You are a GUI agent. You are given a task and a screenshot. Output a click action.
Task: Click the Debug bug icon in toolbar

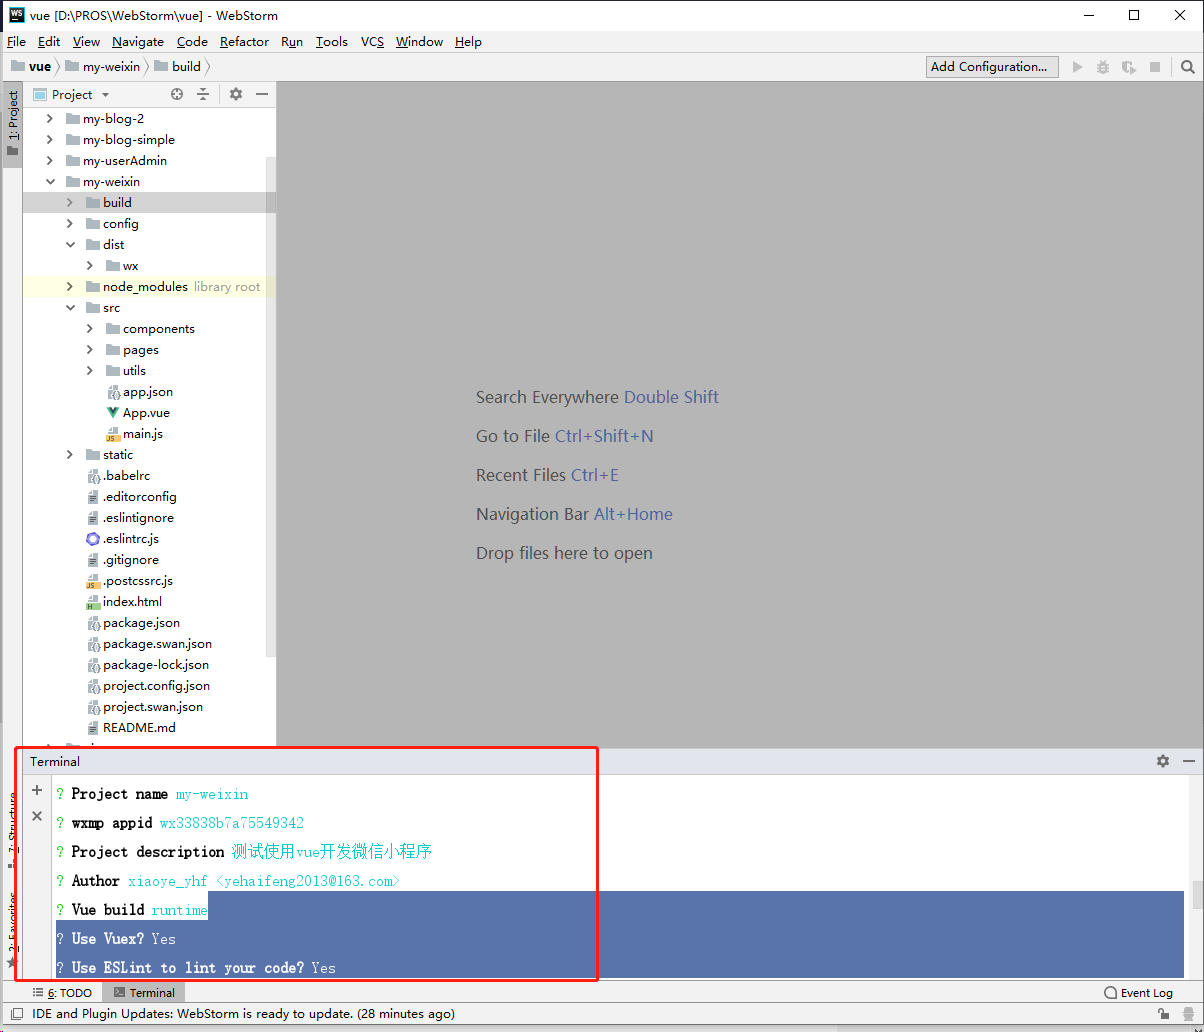pyautogui.click(x=1103, y=67)
